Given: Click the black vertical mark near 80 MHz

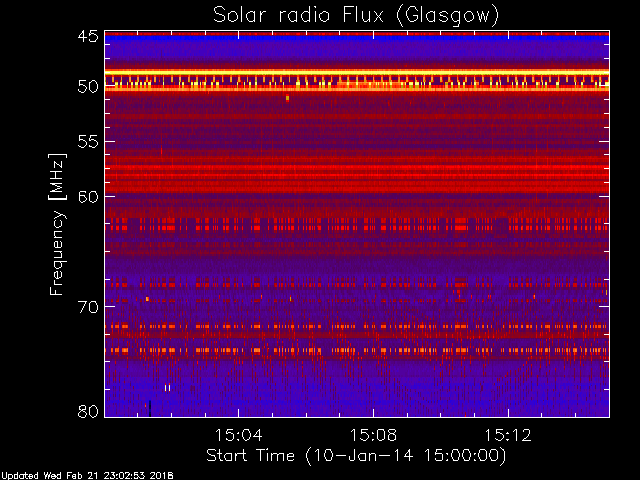Looking at the screenshot, I should pyautogui.click(x=150, y=408).
